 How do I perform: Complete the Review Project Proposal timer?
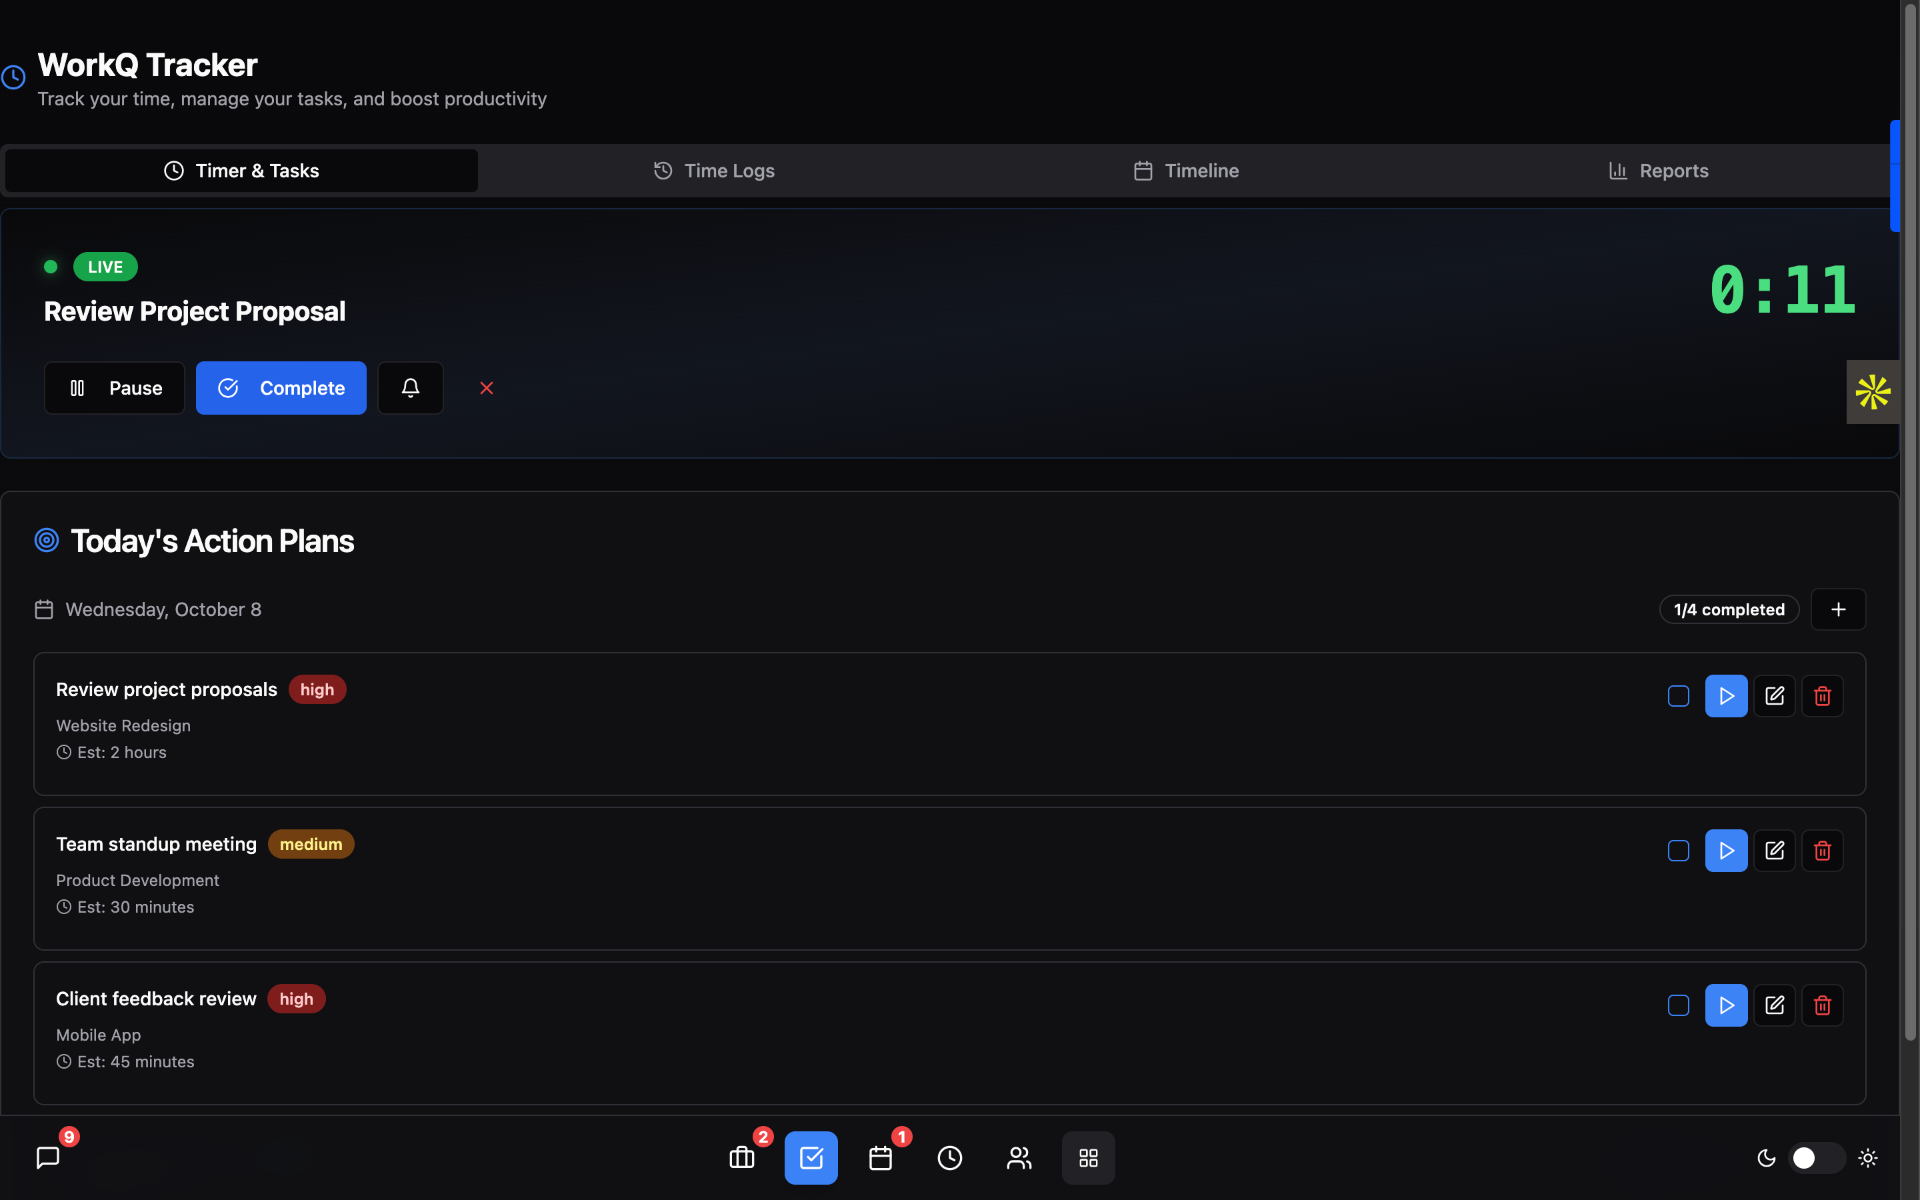(x=281, y=388)
